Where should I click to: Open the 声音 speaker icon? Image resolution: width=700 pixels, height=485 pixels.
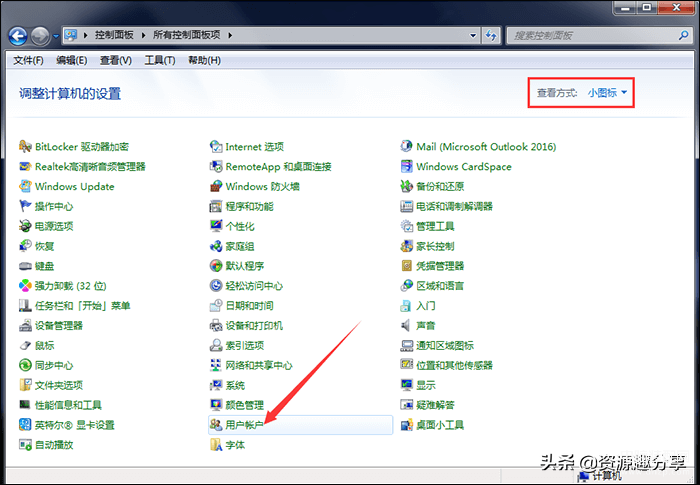tap(407, 326)
